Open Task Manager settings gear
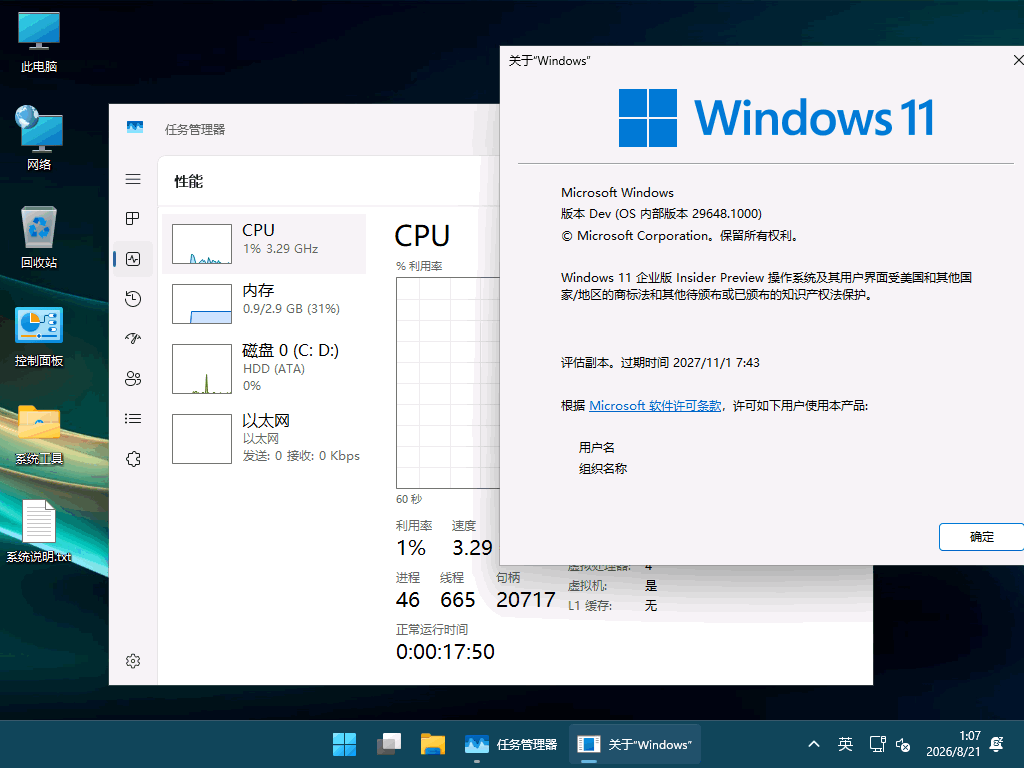The image size is (1024, 768). point(133,661)
